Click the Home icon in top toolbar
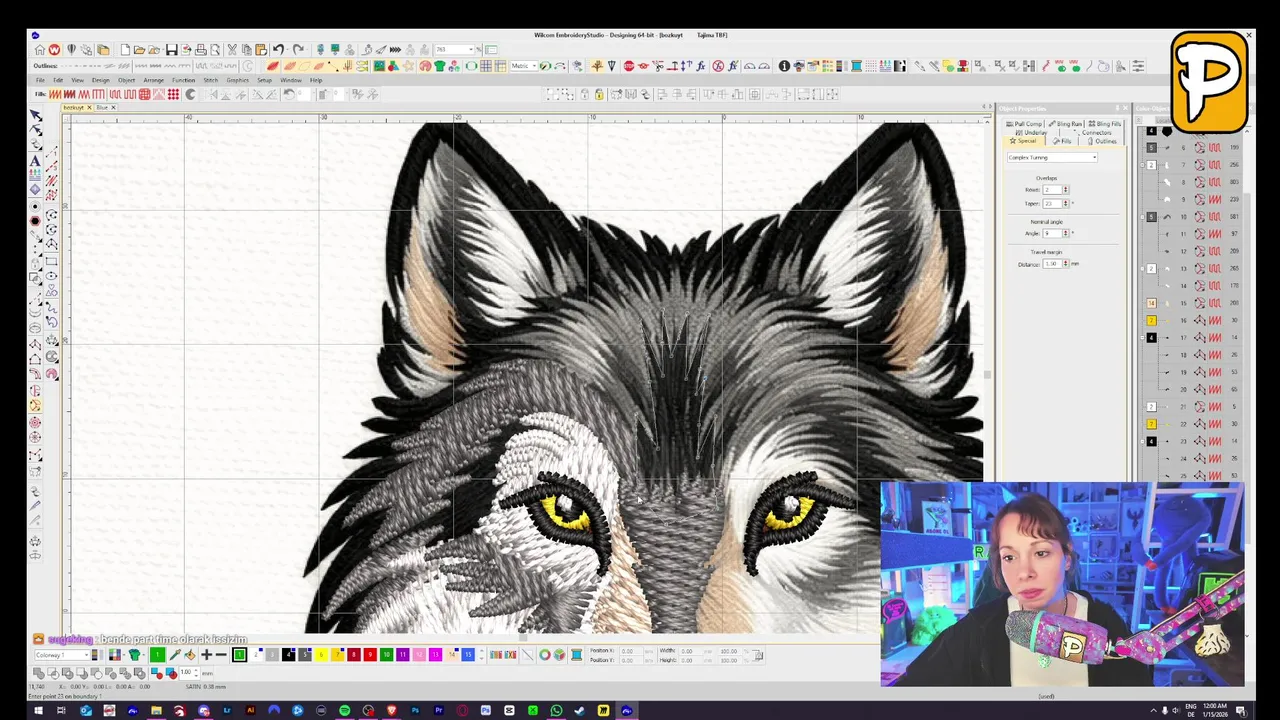 (x=39, y=49)
